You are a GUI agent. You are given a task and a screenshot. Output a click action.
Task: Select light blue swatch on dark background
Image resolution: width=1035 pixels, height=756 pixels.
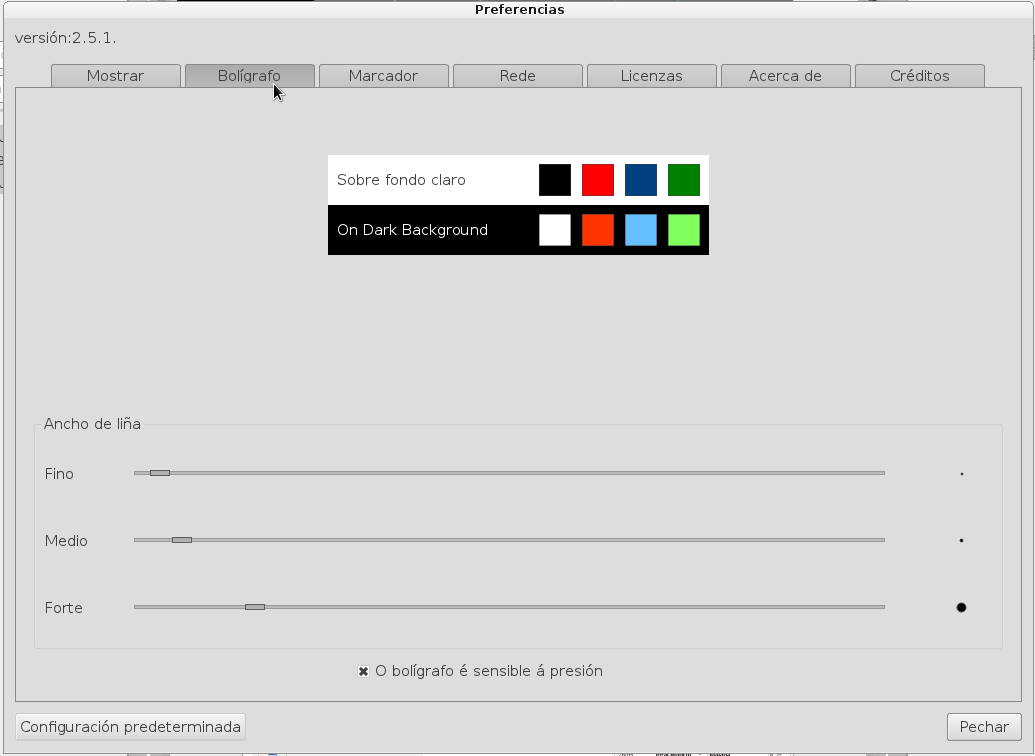(x=640, y=230)
